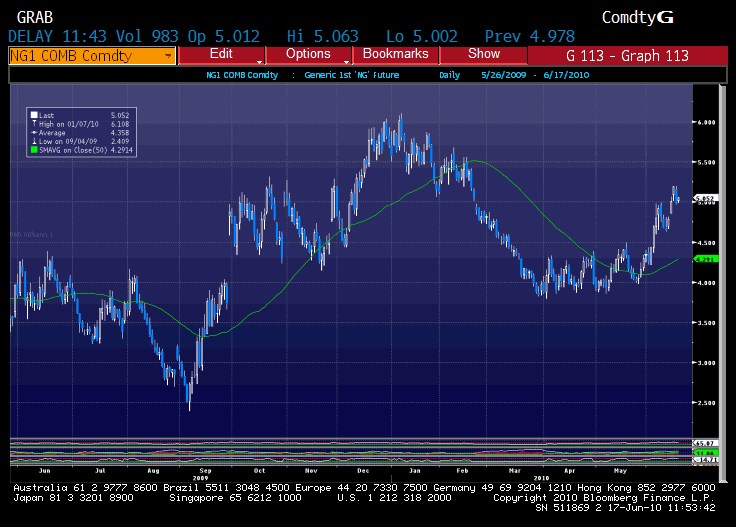Select the G 113 - Graph 113 title
This screenshot has width=736, height=527.
[x=627, y=55]
